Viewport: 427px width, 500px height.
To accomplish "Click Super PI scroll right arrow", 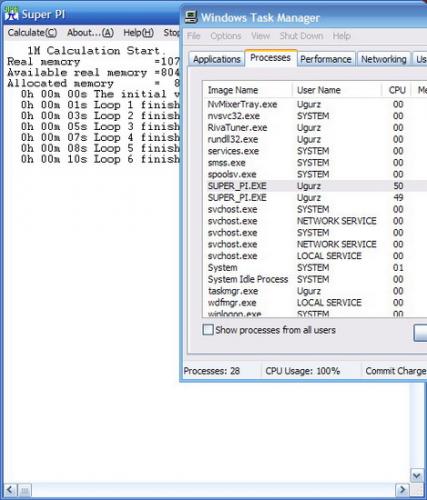I will (x=402, y=490).
